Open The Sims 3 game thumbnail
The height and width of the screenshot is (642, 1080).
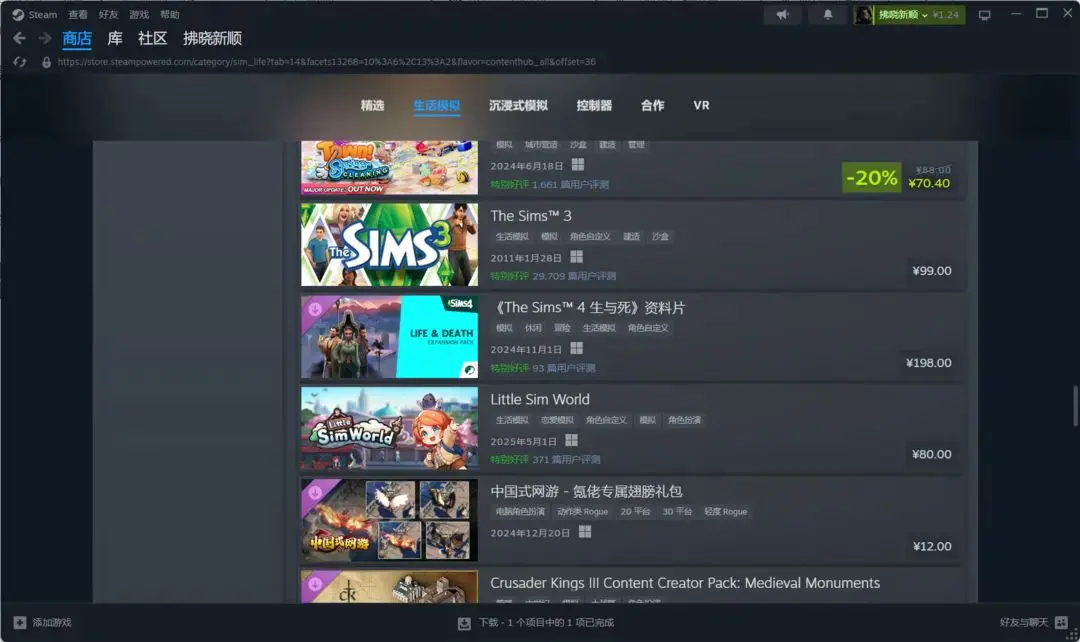pyautogui.click(x=389, y=245)
